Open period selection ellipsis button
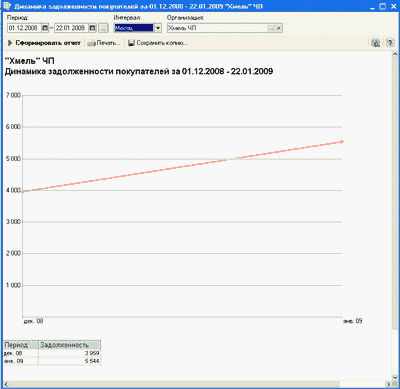This screenshot has height=389, width=400. click(104, 28)
